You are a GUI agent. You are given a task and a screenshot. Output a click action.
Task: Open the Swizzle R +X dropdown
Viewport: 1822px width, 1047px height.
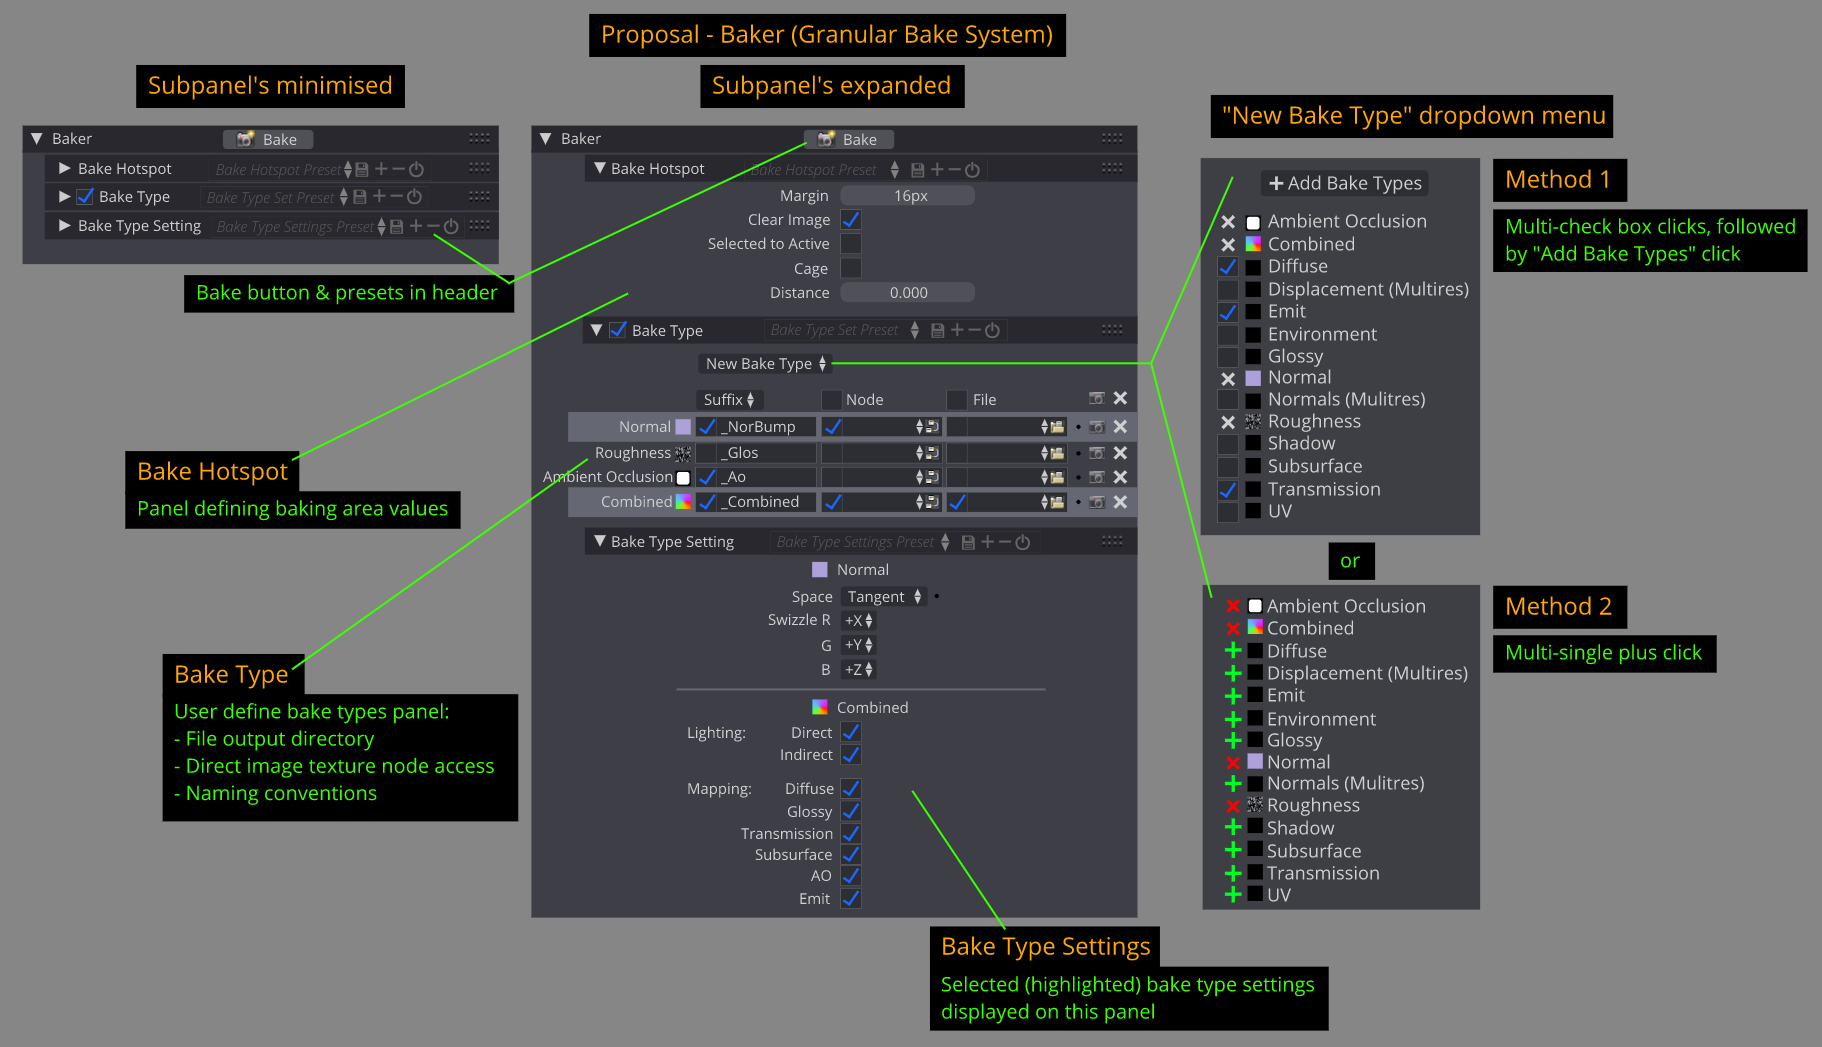click(x=858, y=621)
